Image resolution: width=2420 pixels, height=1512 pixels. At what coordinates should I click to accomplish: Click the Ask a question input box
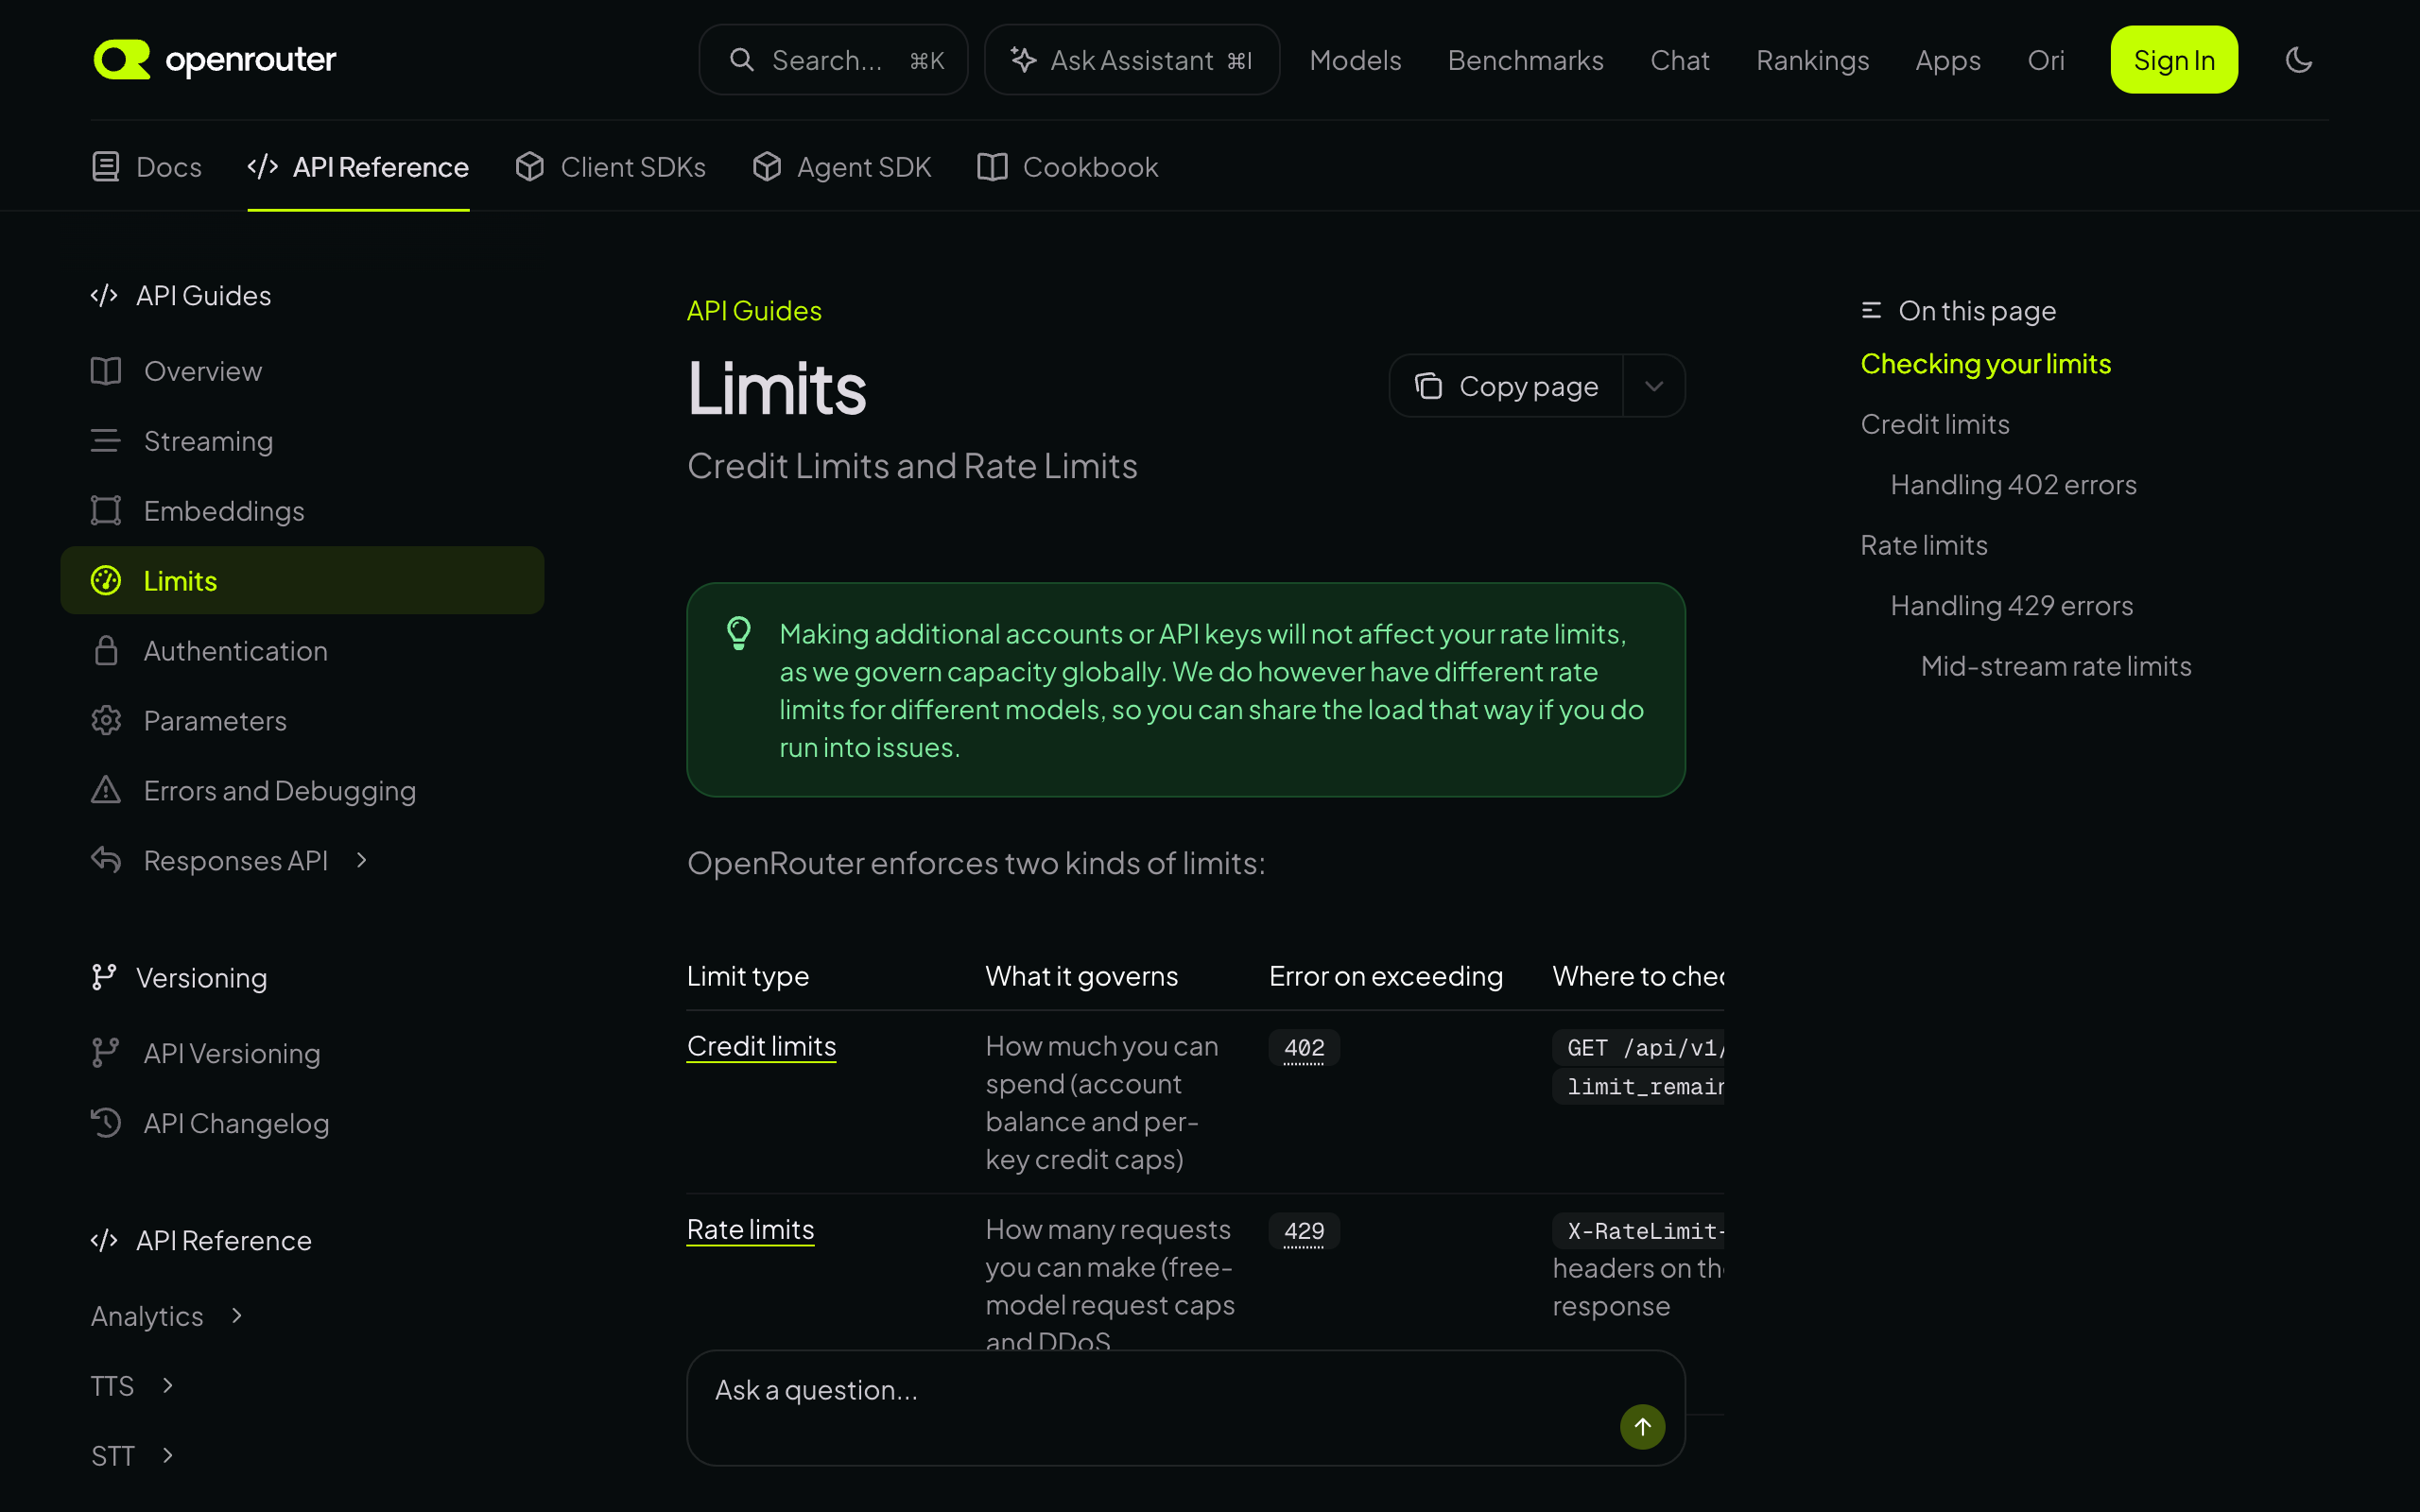(x=1186, y=1408)
